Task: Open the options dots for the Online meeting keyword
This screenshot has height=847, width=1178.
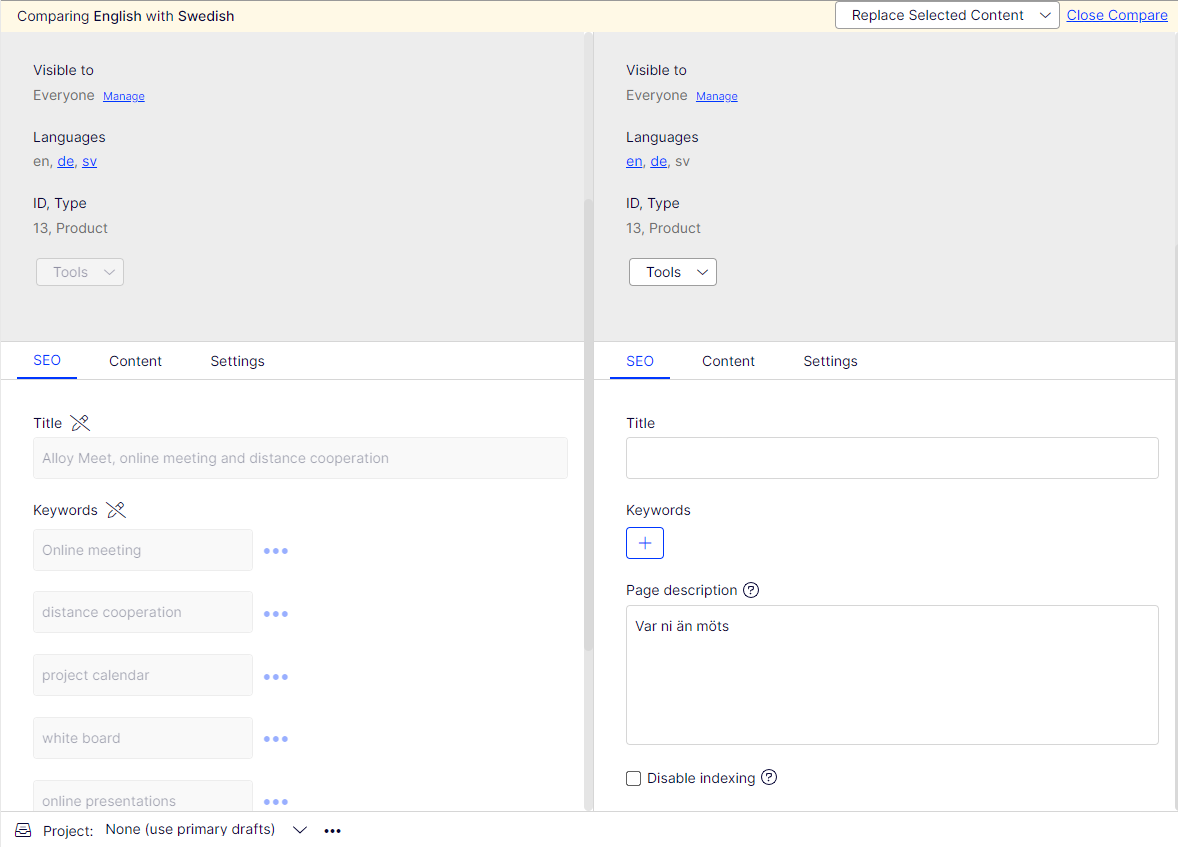Action: [x=276, y=551]
